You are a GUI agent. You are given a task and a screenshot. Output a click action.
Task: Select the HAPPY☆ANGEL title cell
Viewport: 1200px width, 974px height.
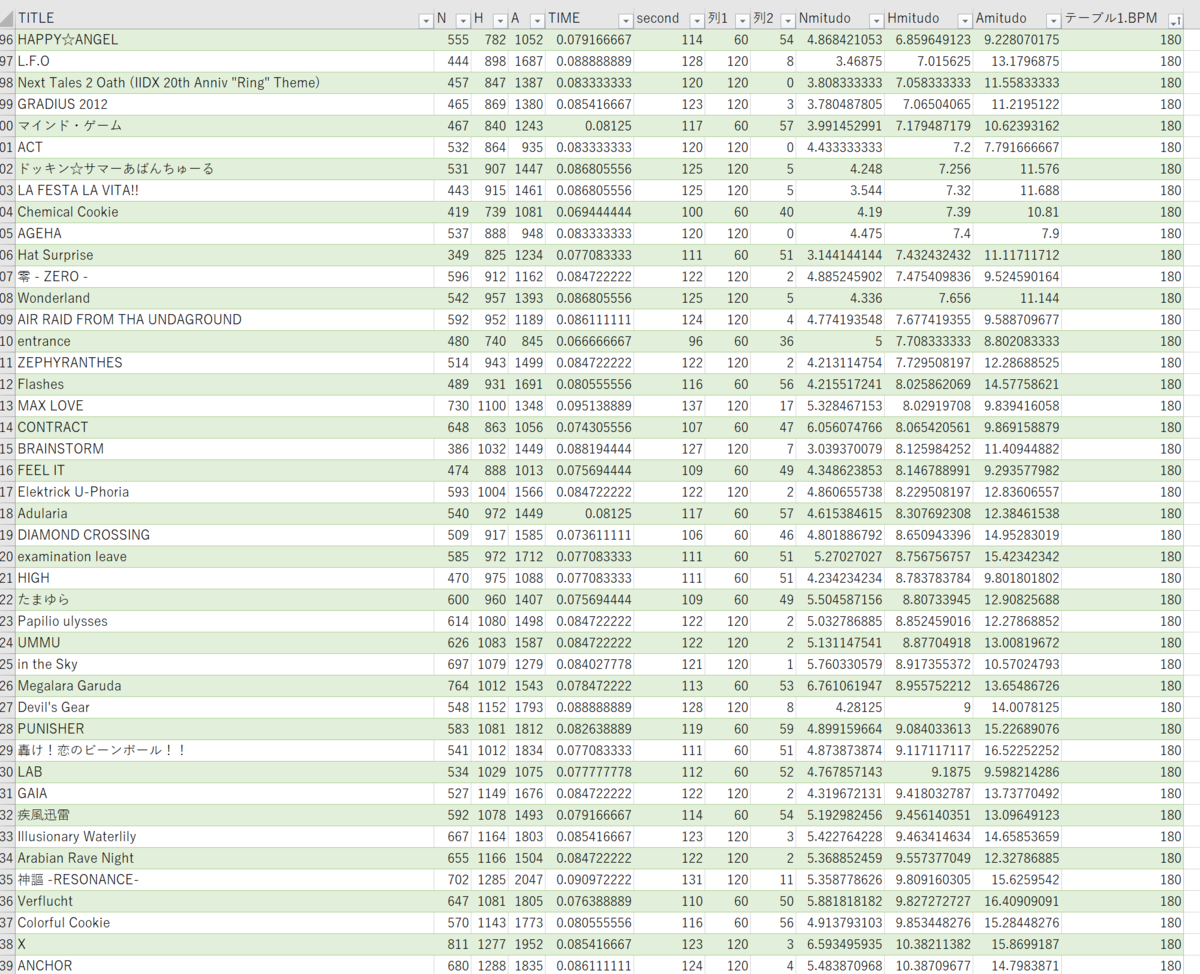coord(224,39)
